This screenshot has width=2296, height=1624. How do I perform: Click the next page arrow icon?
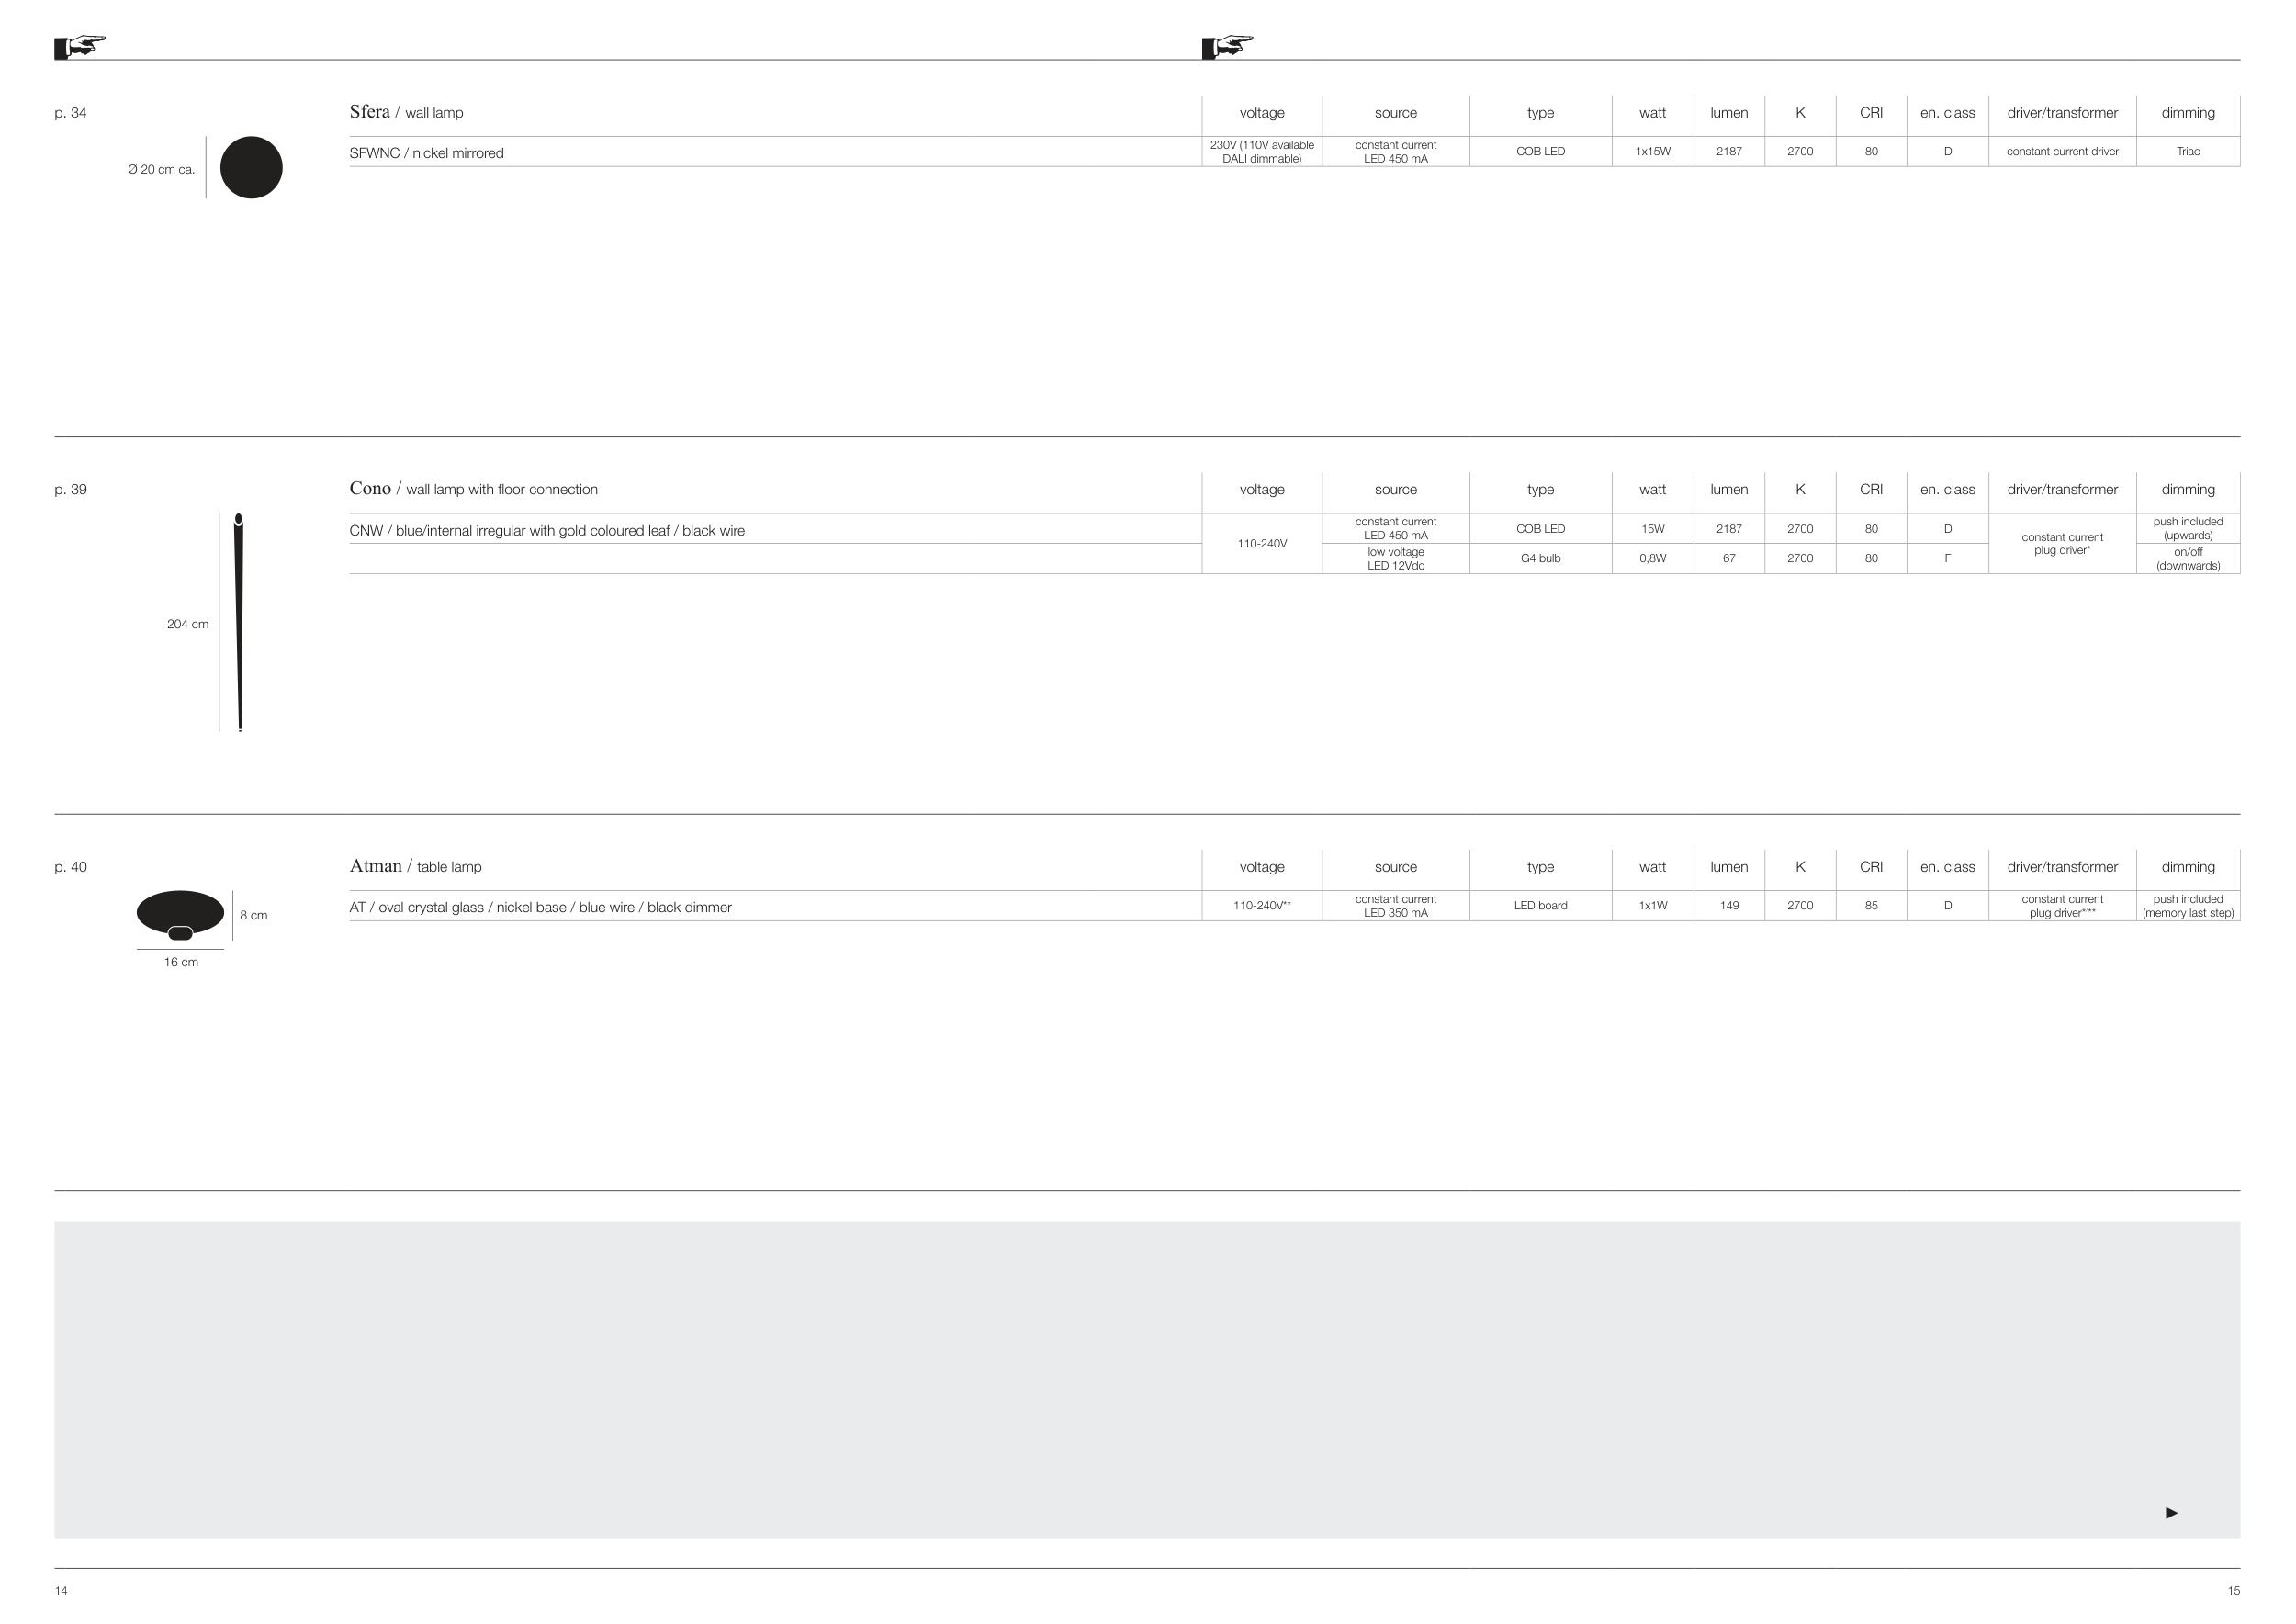coord(2171,1512)
